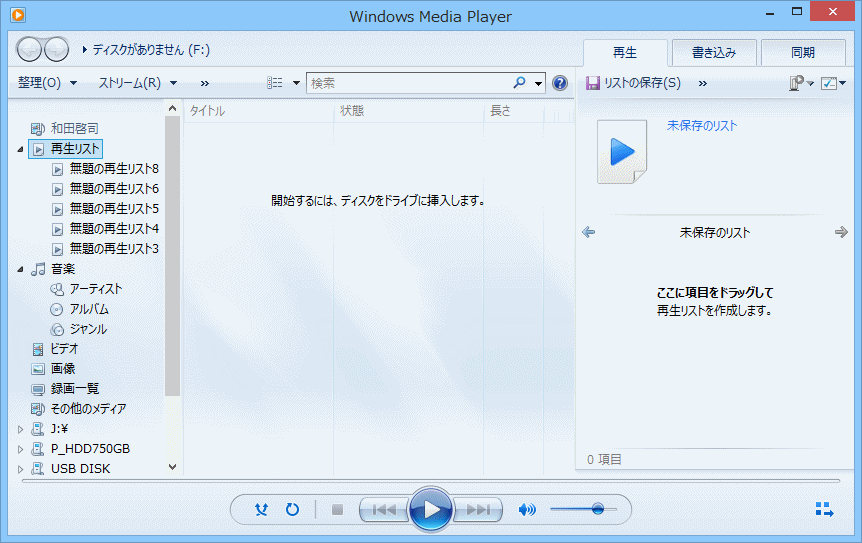This screenshot has width=862, height=543.
Task: Open the 整理(O) menu
Action: [x=47, y=83]
